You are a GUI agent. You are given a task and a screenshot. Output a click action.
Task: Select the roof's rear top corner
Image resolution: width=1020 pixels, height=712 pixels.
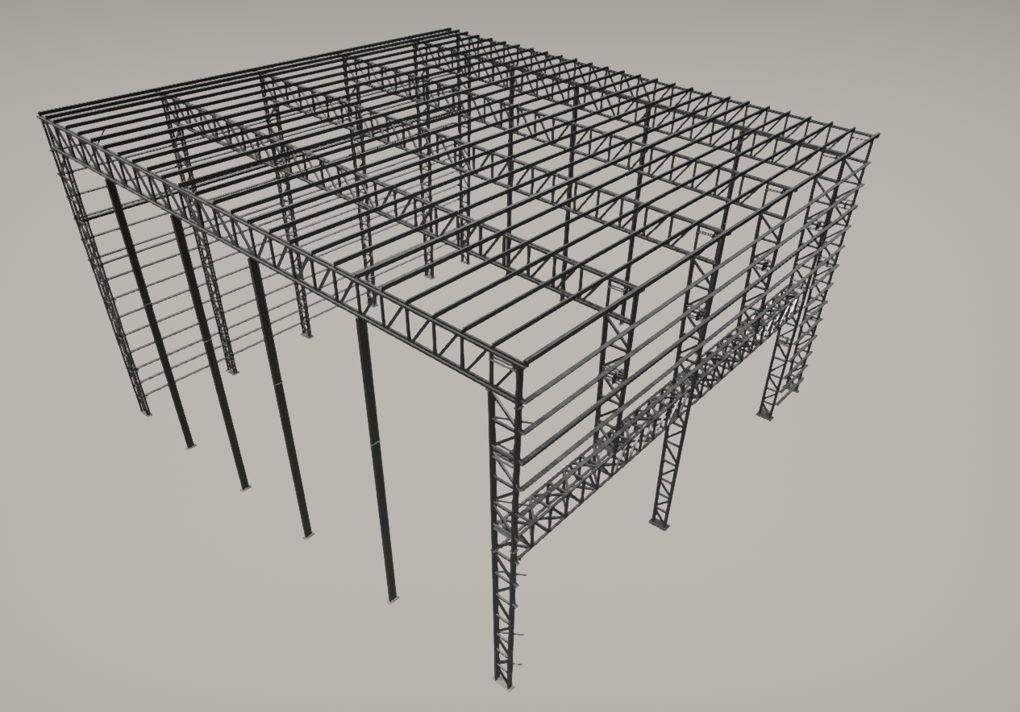click(x=450, y=32)
